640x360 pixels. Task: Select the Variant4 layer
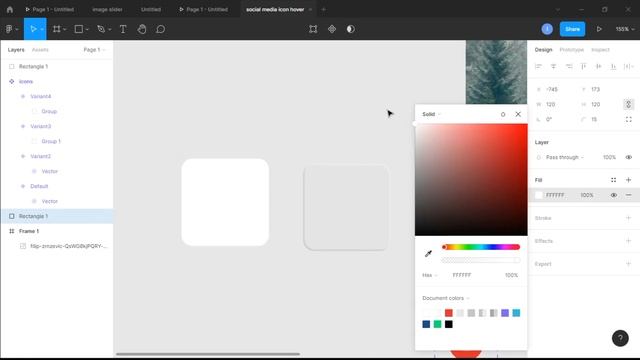(57, 96)
